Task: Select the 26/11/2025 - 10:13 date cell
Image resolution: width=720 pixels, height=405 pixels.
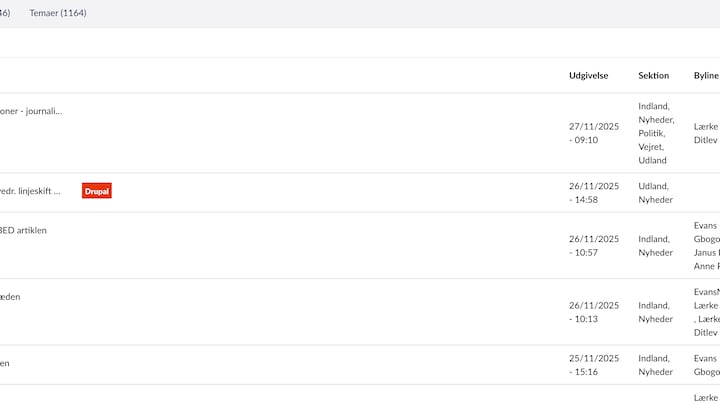Action: tap(594, 312)
